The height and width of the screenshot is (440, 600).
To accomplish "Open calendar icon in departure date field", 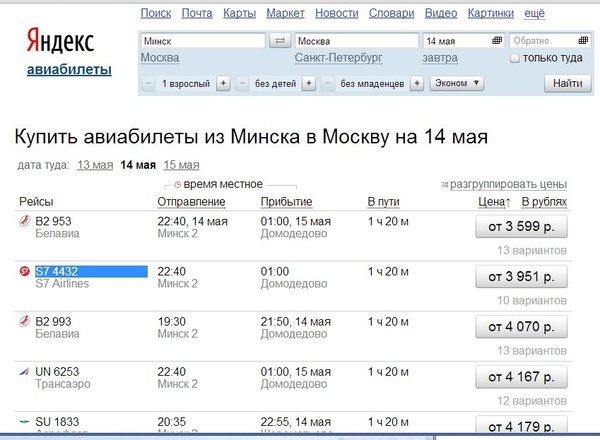I will point(497,40).
